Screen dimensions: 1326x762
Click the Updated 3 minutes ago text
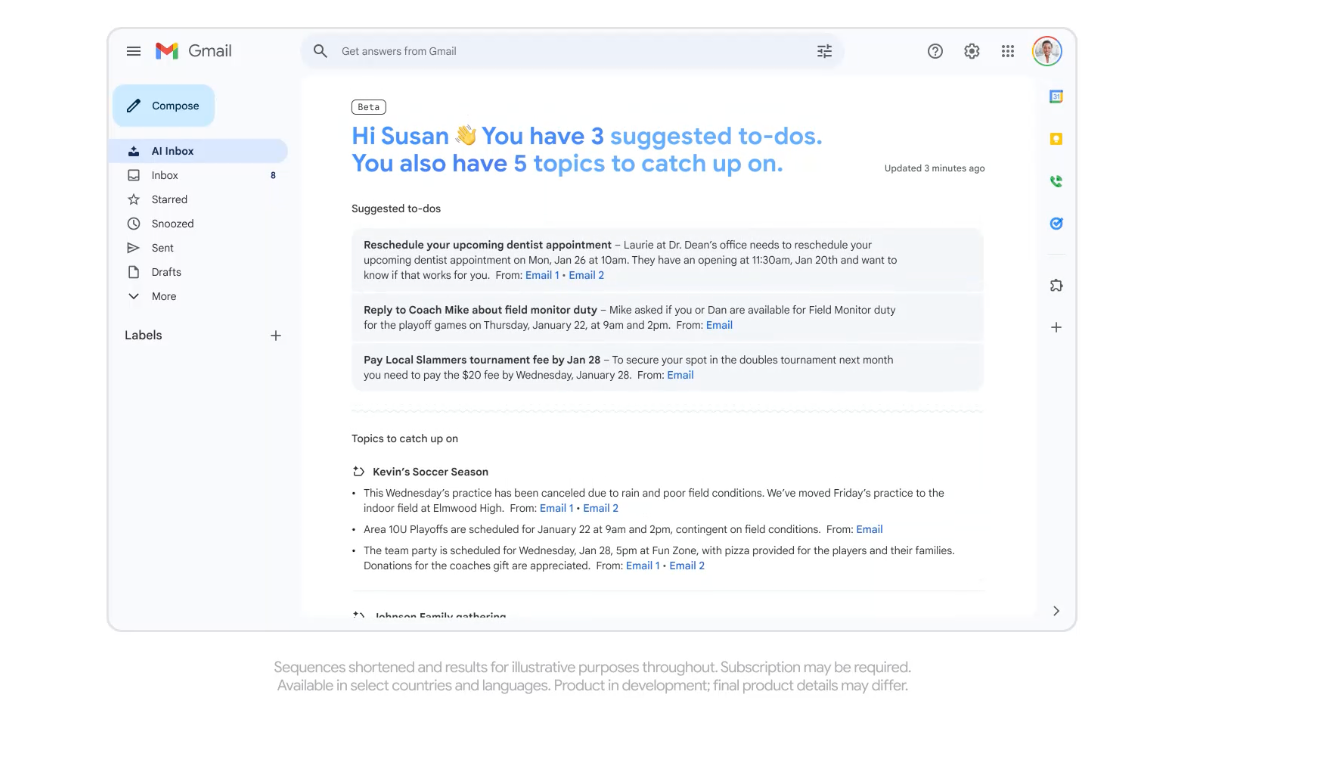[x=934, y=168]
